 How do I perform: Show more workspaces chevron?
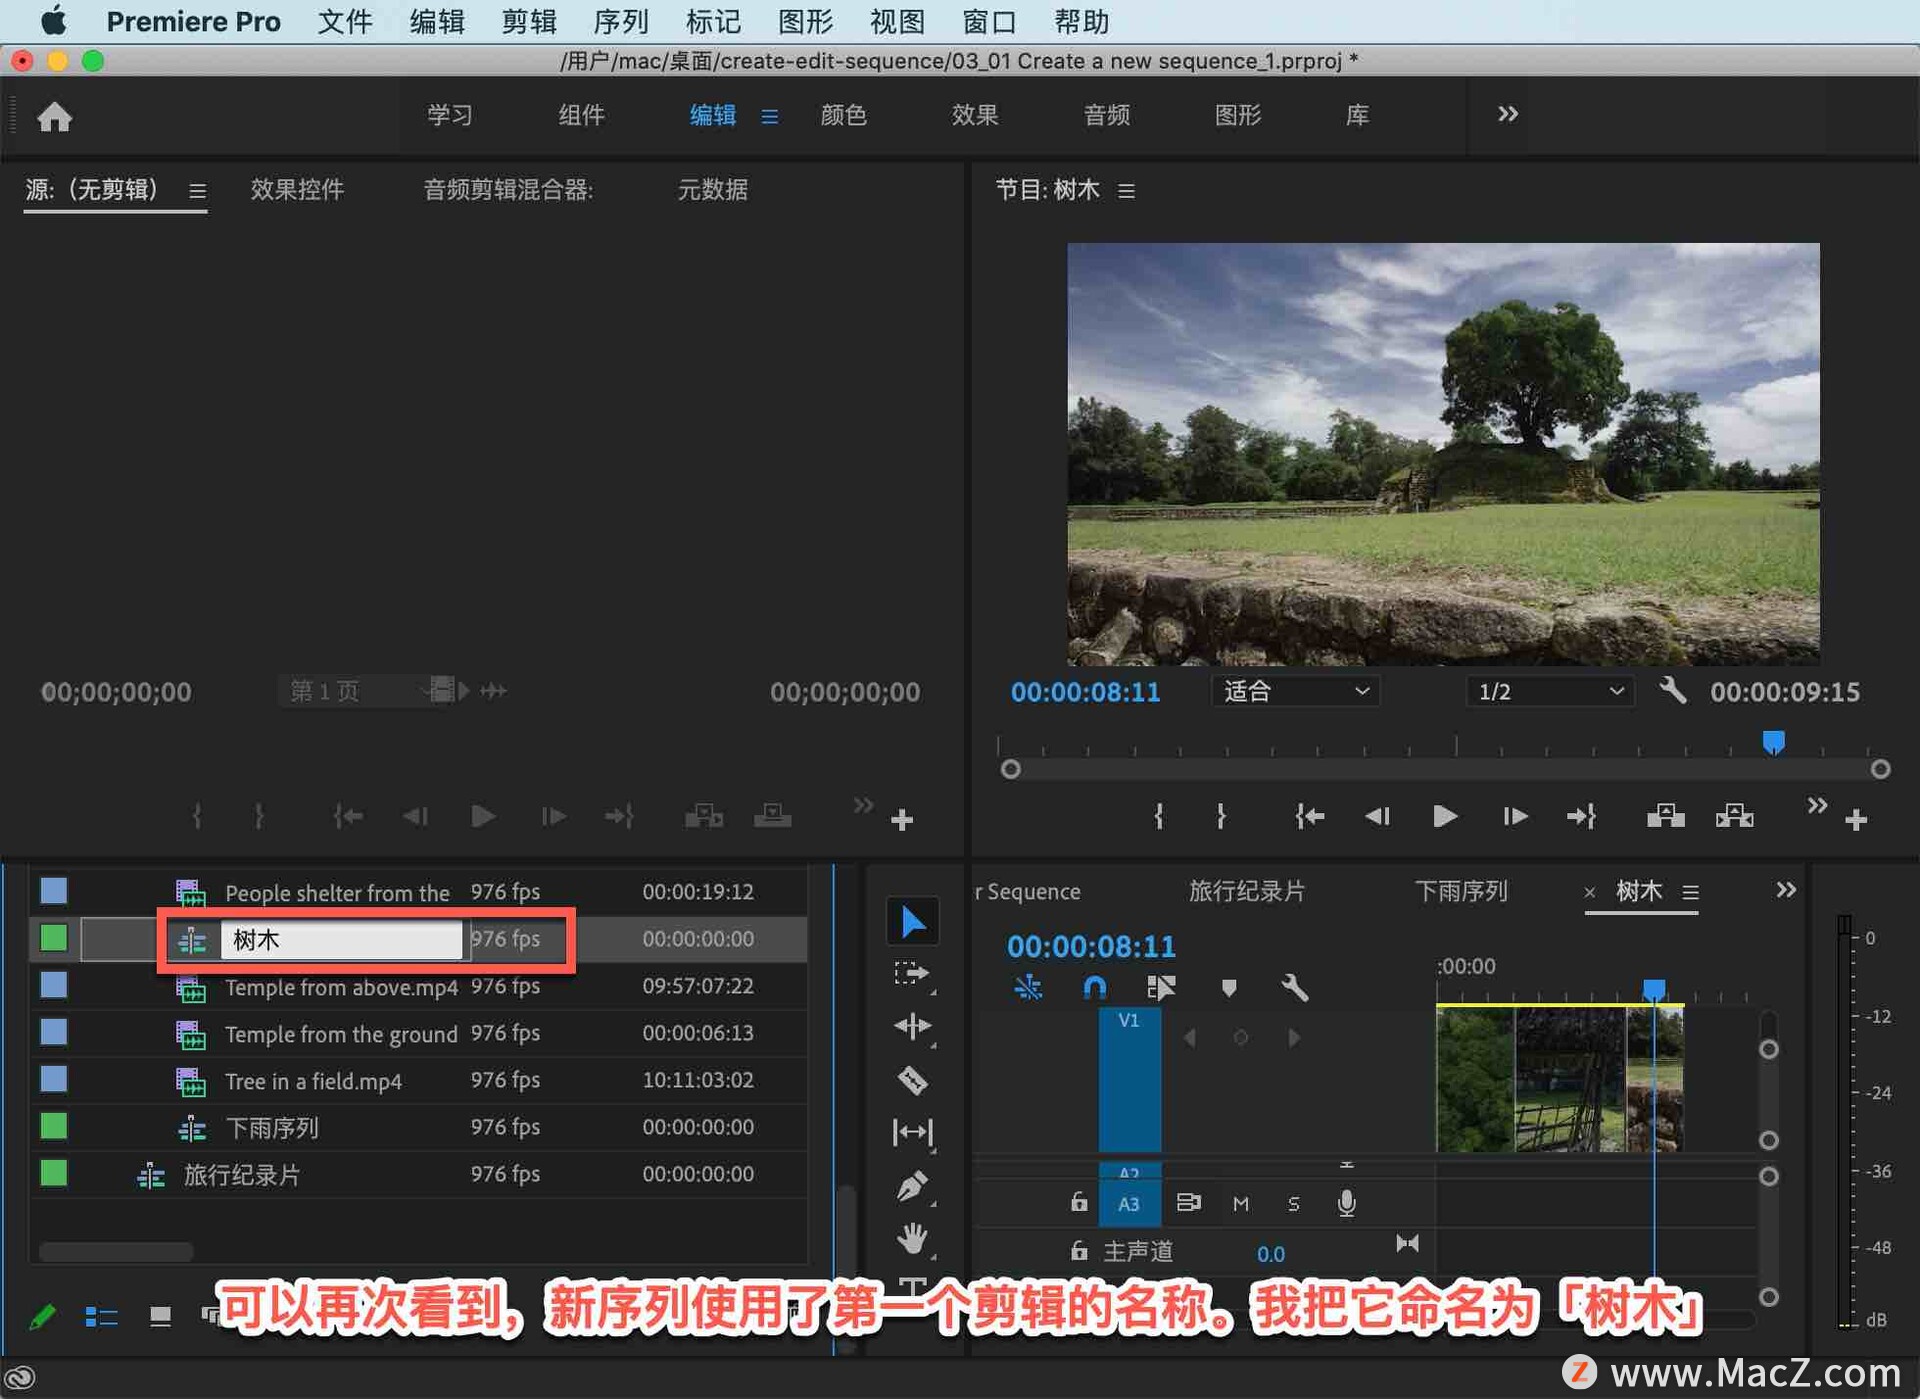(1507, 114)
